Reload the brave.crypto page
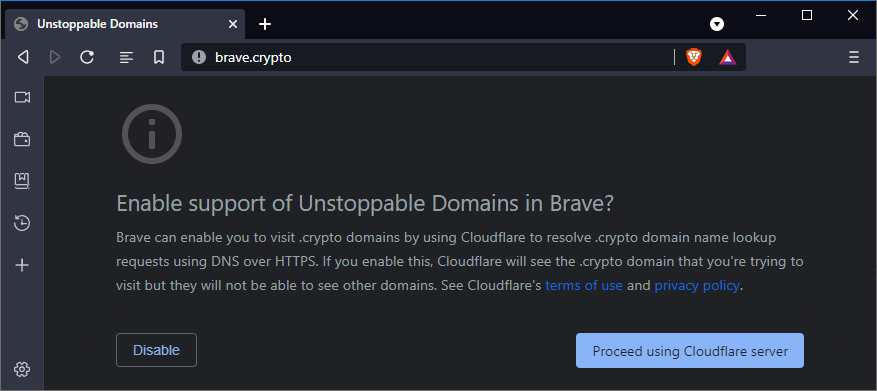The width and height of the screenshot is (877, 391). (87, 57)
